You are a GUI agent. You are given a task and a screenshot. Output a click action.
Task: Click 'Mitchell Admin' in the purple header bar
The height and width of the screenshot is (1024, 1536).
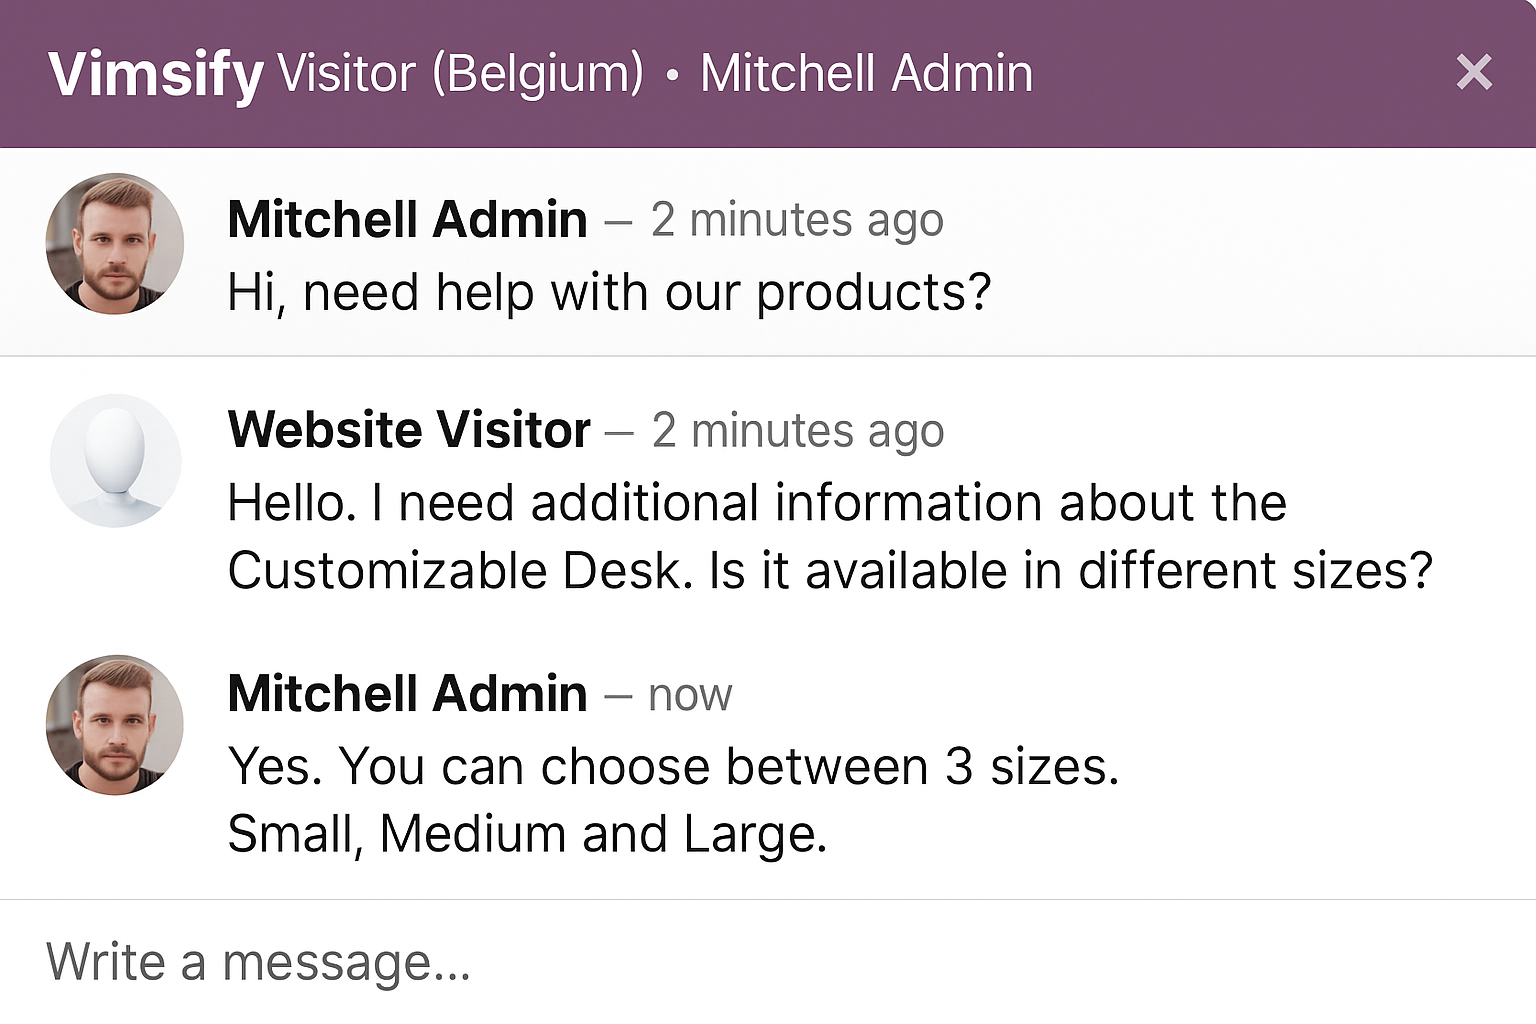pos(866,73)
